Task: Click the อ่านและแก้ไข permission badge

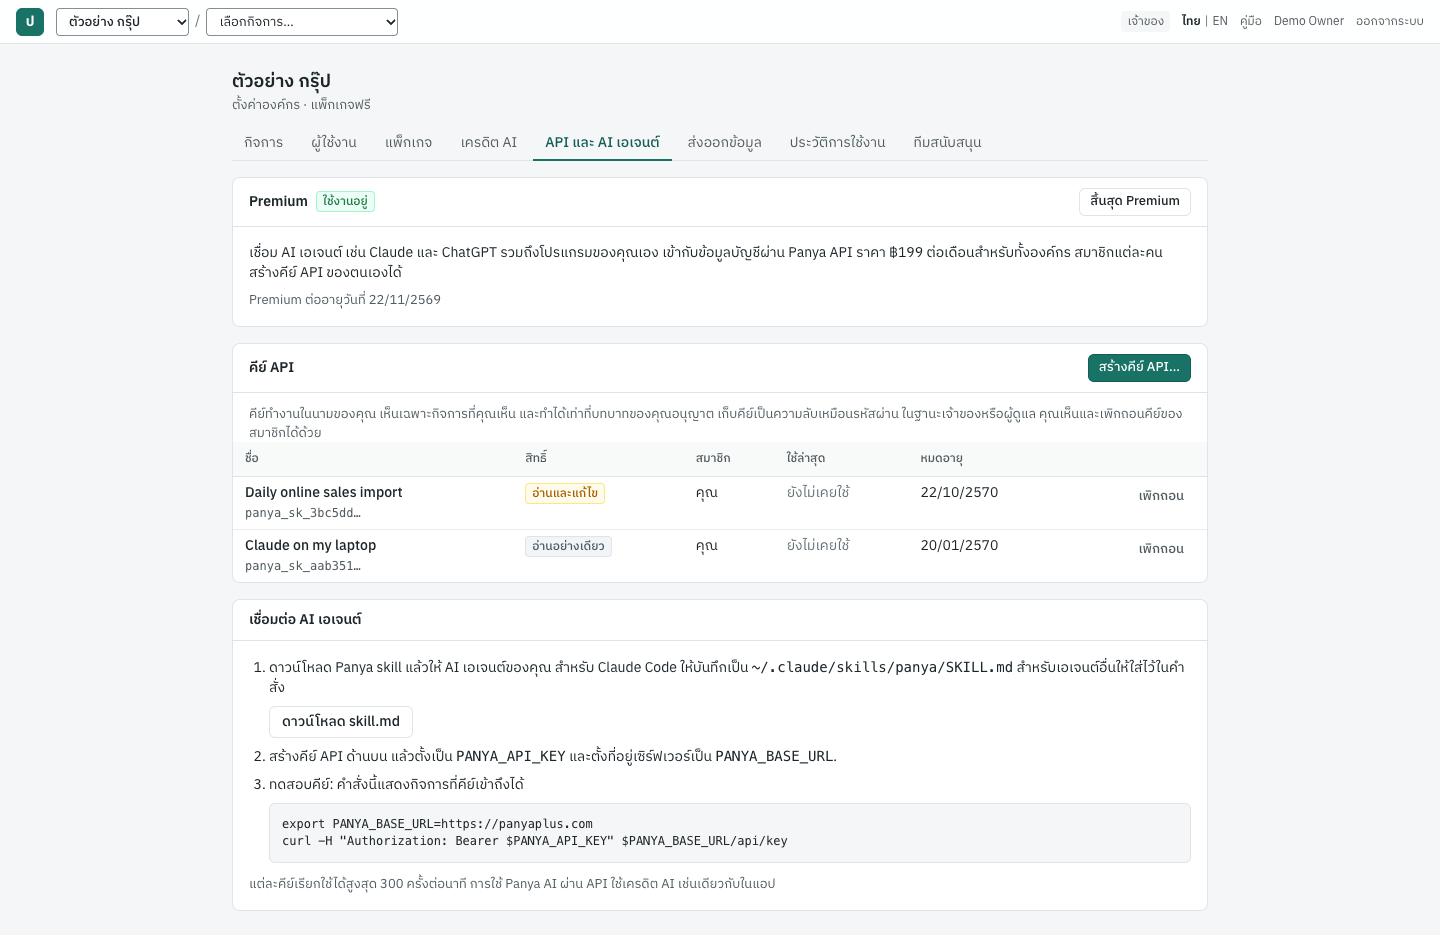Action: pyautogui.click(x=565, y=493)
